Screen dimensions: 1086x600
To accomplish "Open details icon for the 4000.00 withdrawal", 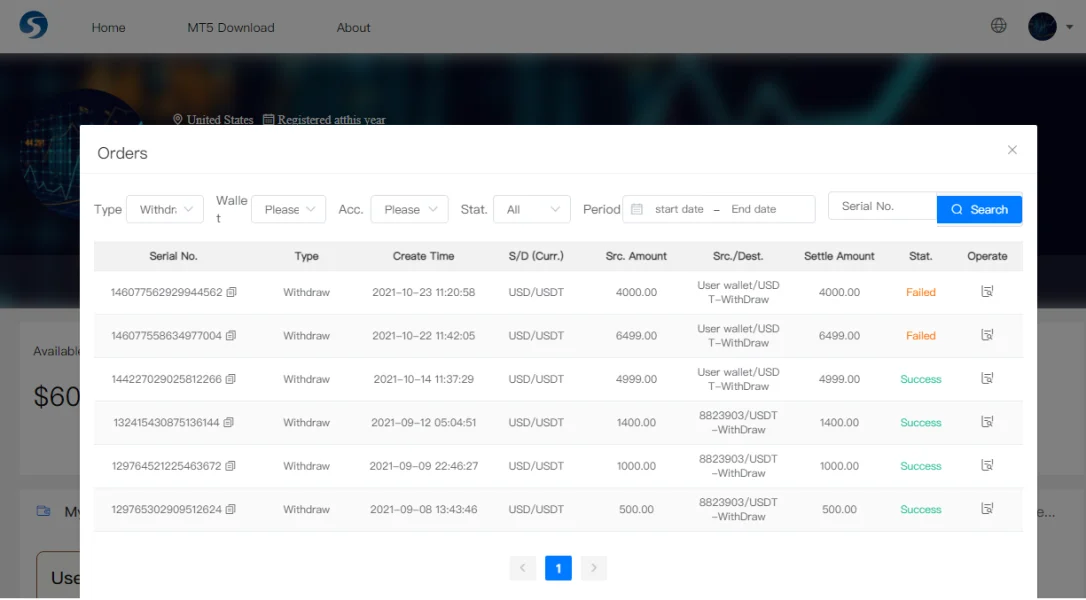I will point(987,292).
